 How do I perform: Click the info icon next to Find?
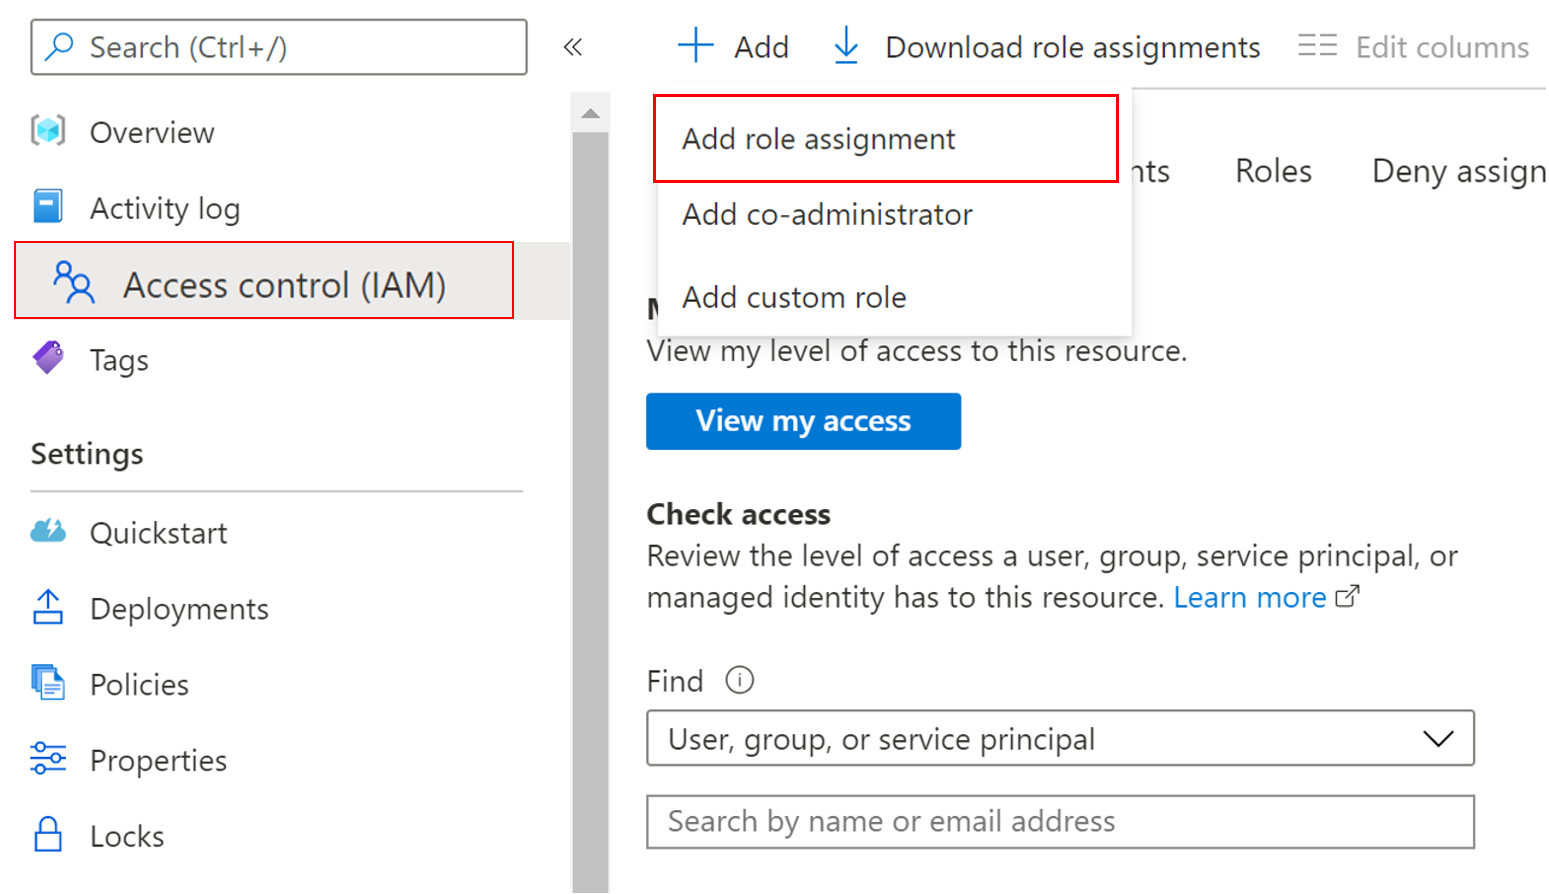(739, 681)
